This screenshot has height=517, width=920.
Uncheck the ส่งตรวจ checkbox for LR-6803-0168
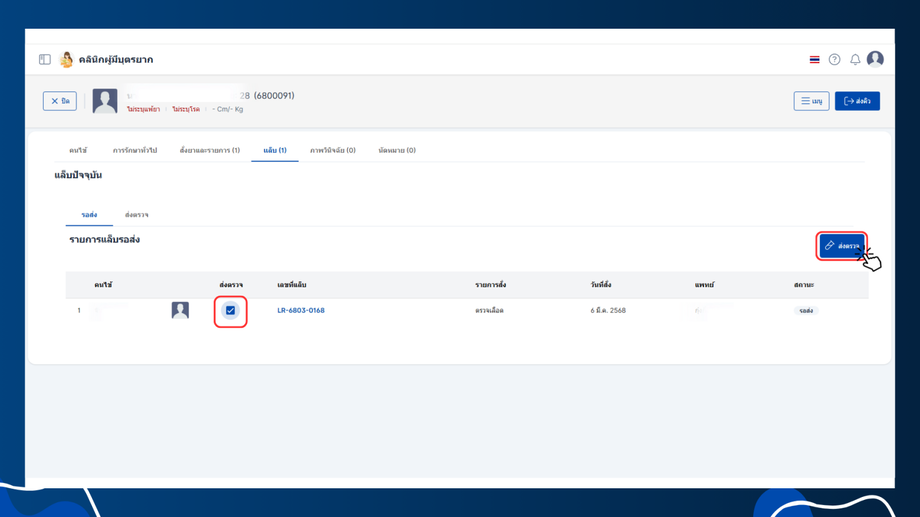(x=231, y=310)
